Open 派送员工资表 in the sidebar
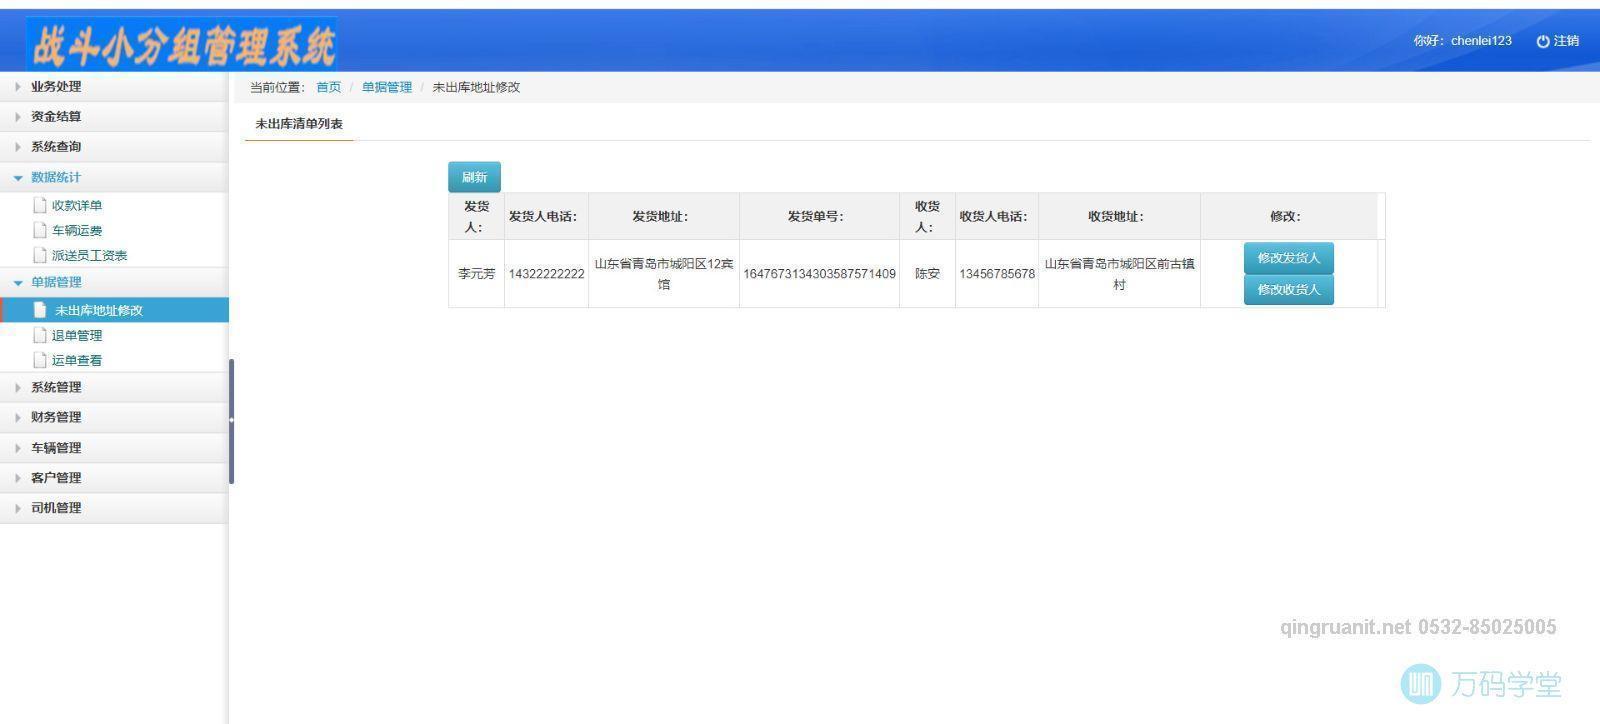 [x=90, y=255]
